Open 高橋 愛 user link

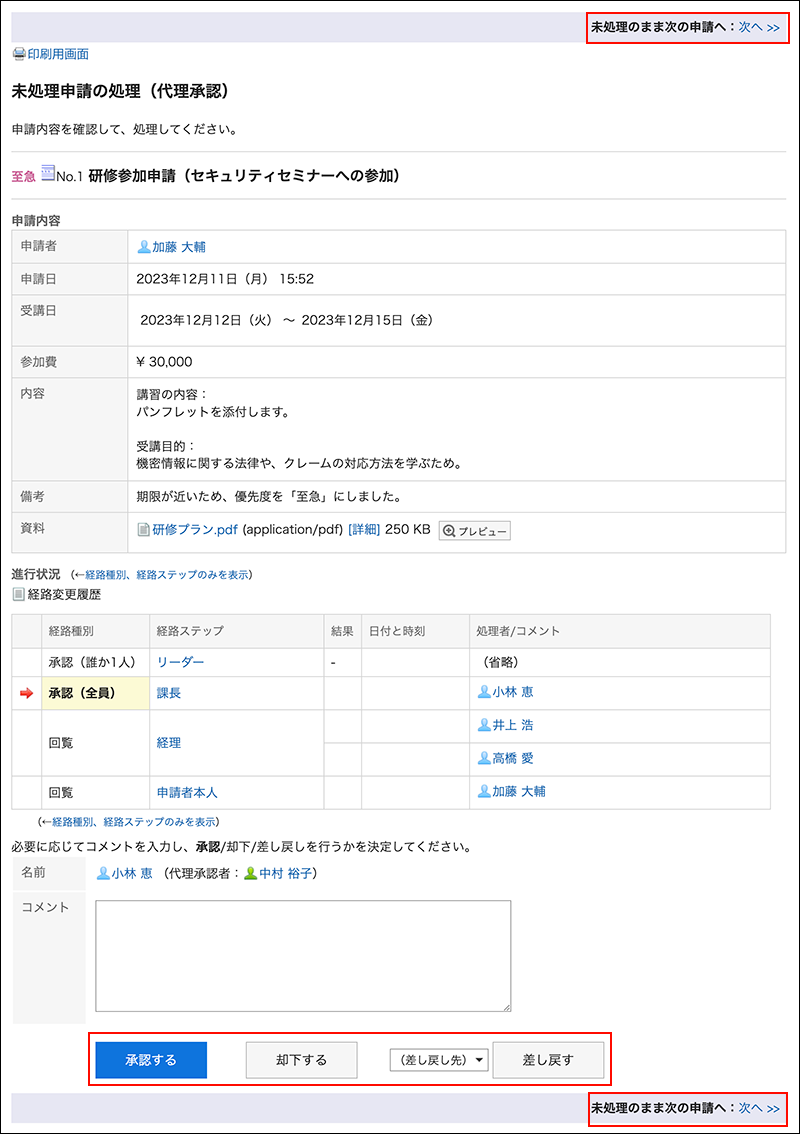tap(513, 759)
